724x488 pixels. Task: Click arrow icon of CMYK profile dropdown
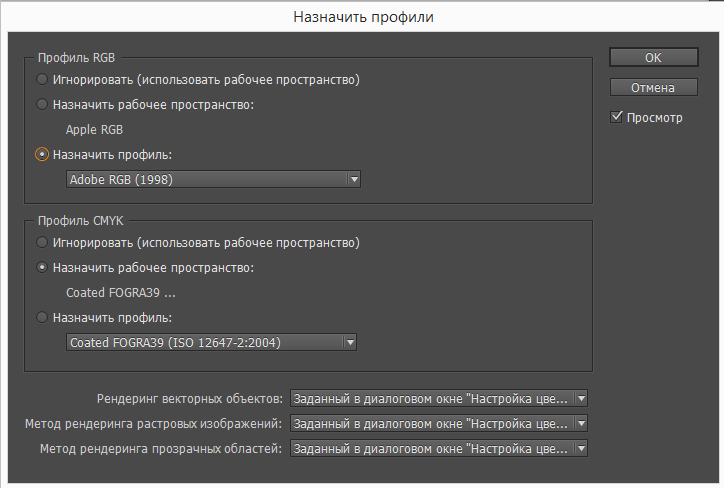[x=350, y=342]
